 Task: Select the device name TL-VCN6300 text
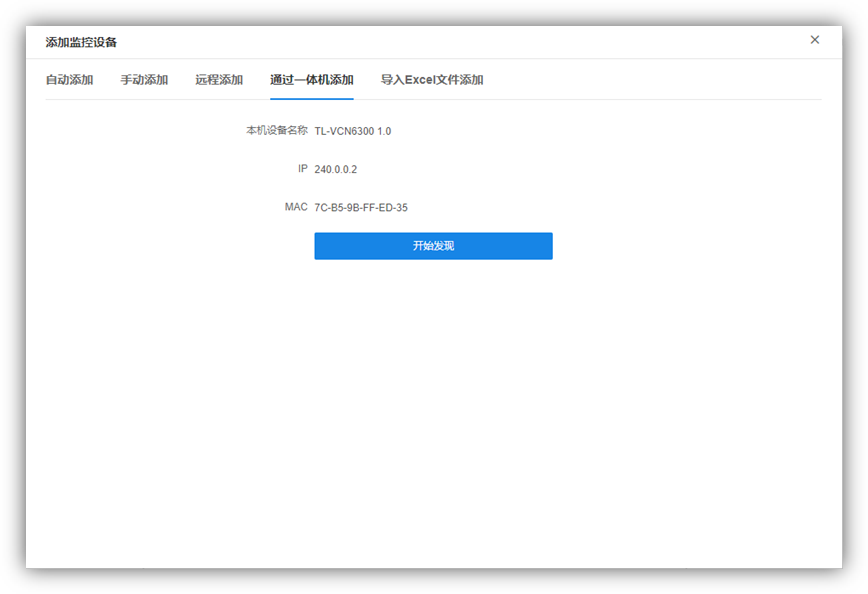(344, 131)
